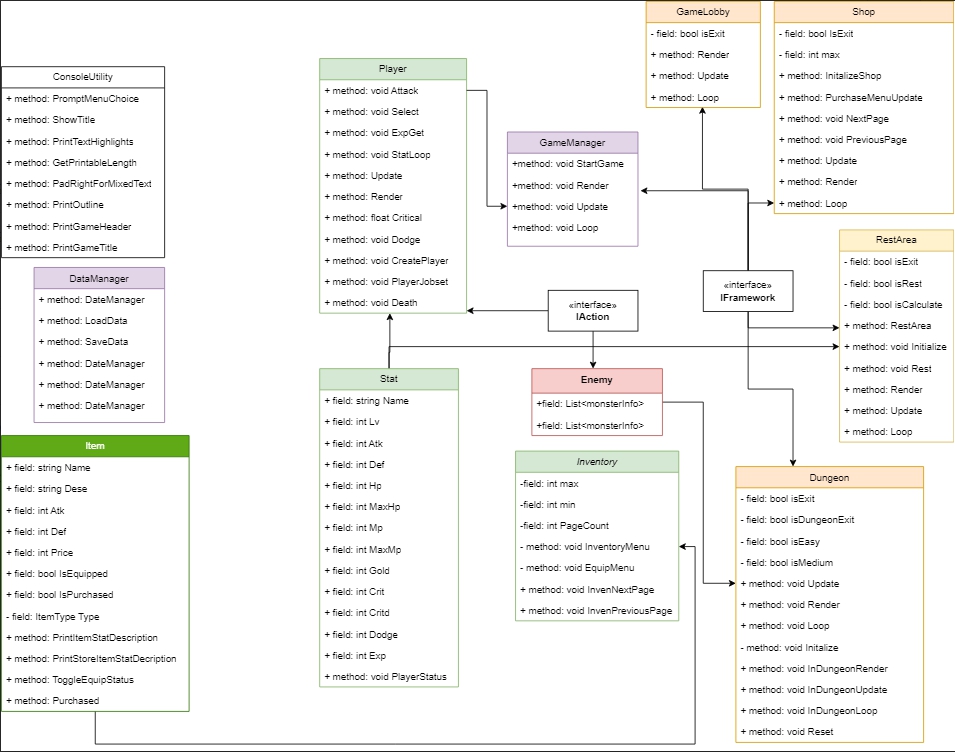Click the void InvenPreviousPage method row

(597, 611)
